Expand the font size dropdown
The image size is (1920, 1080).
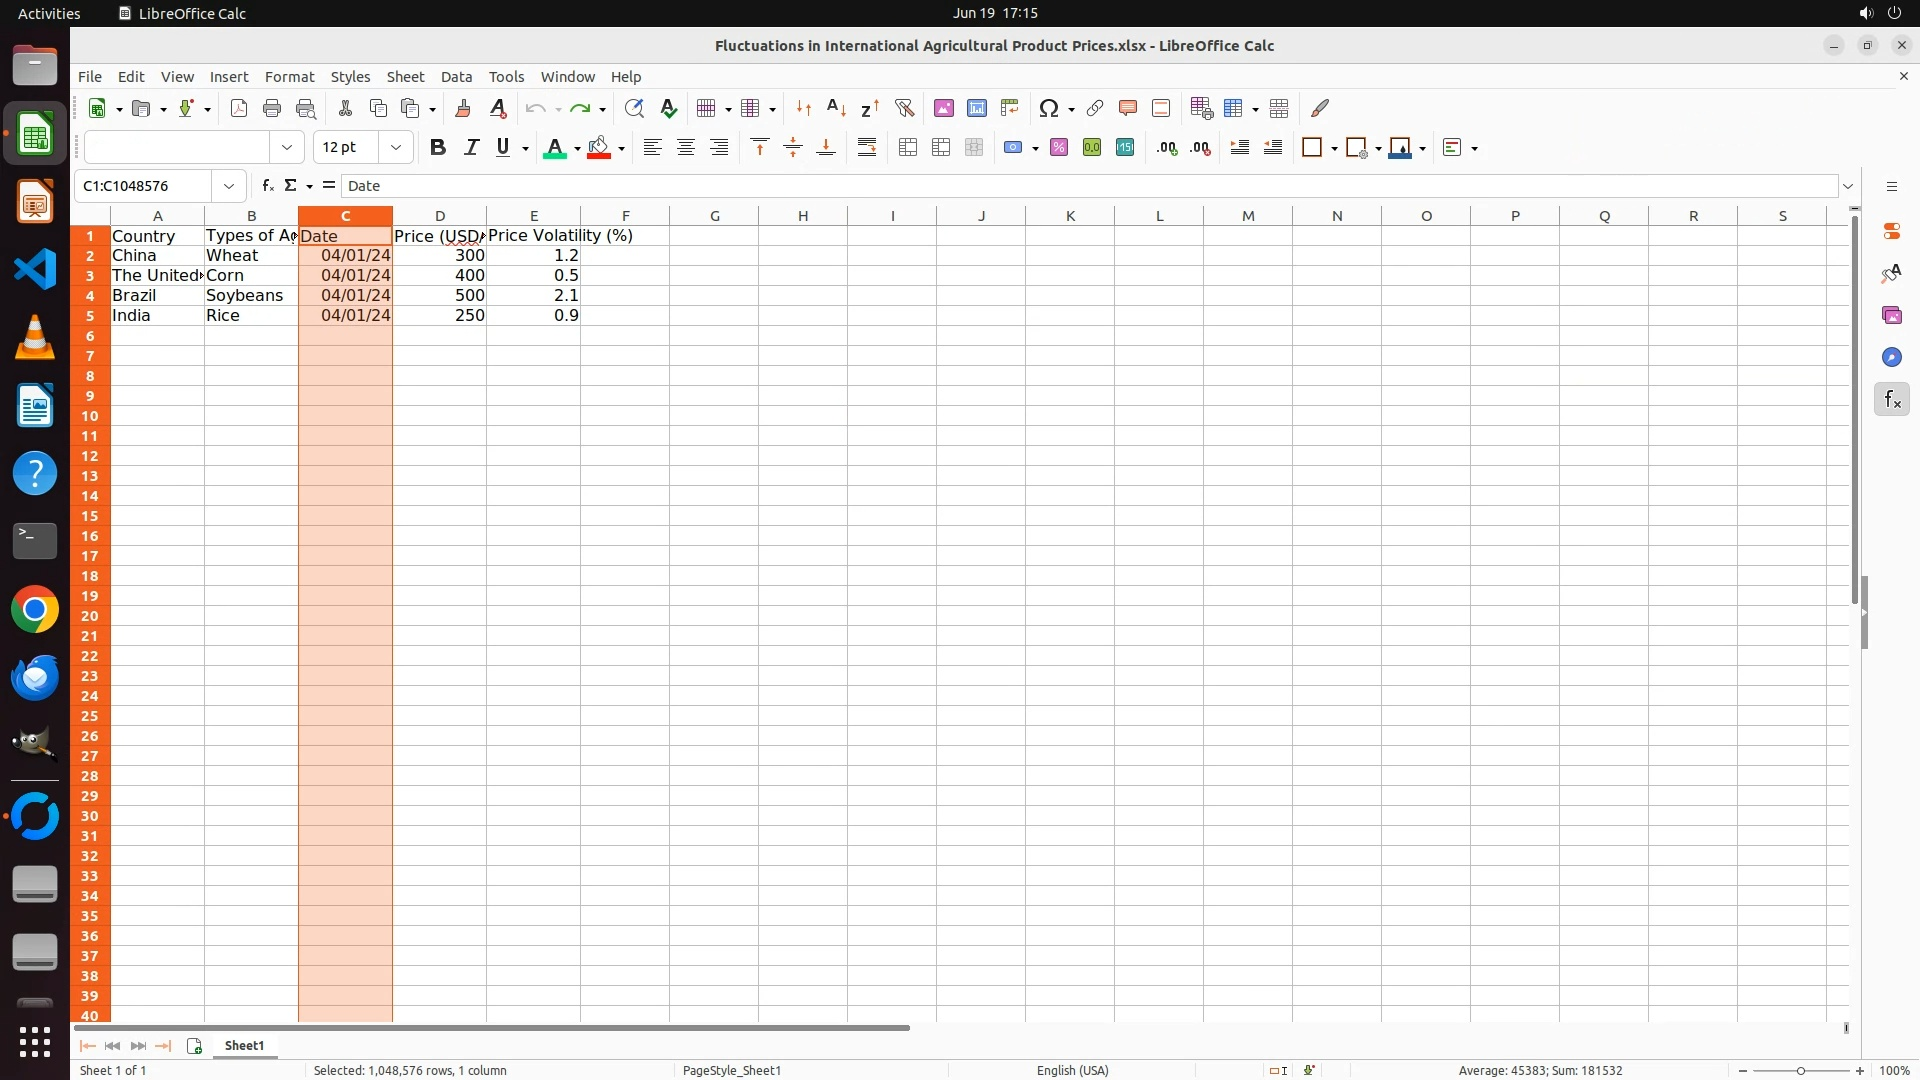click(x=396, y=147)
